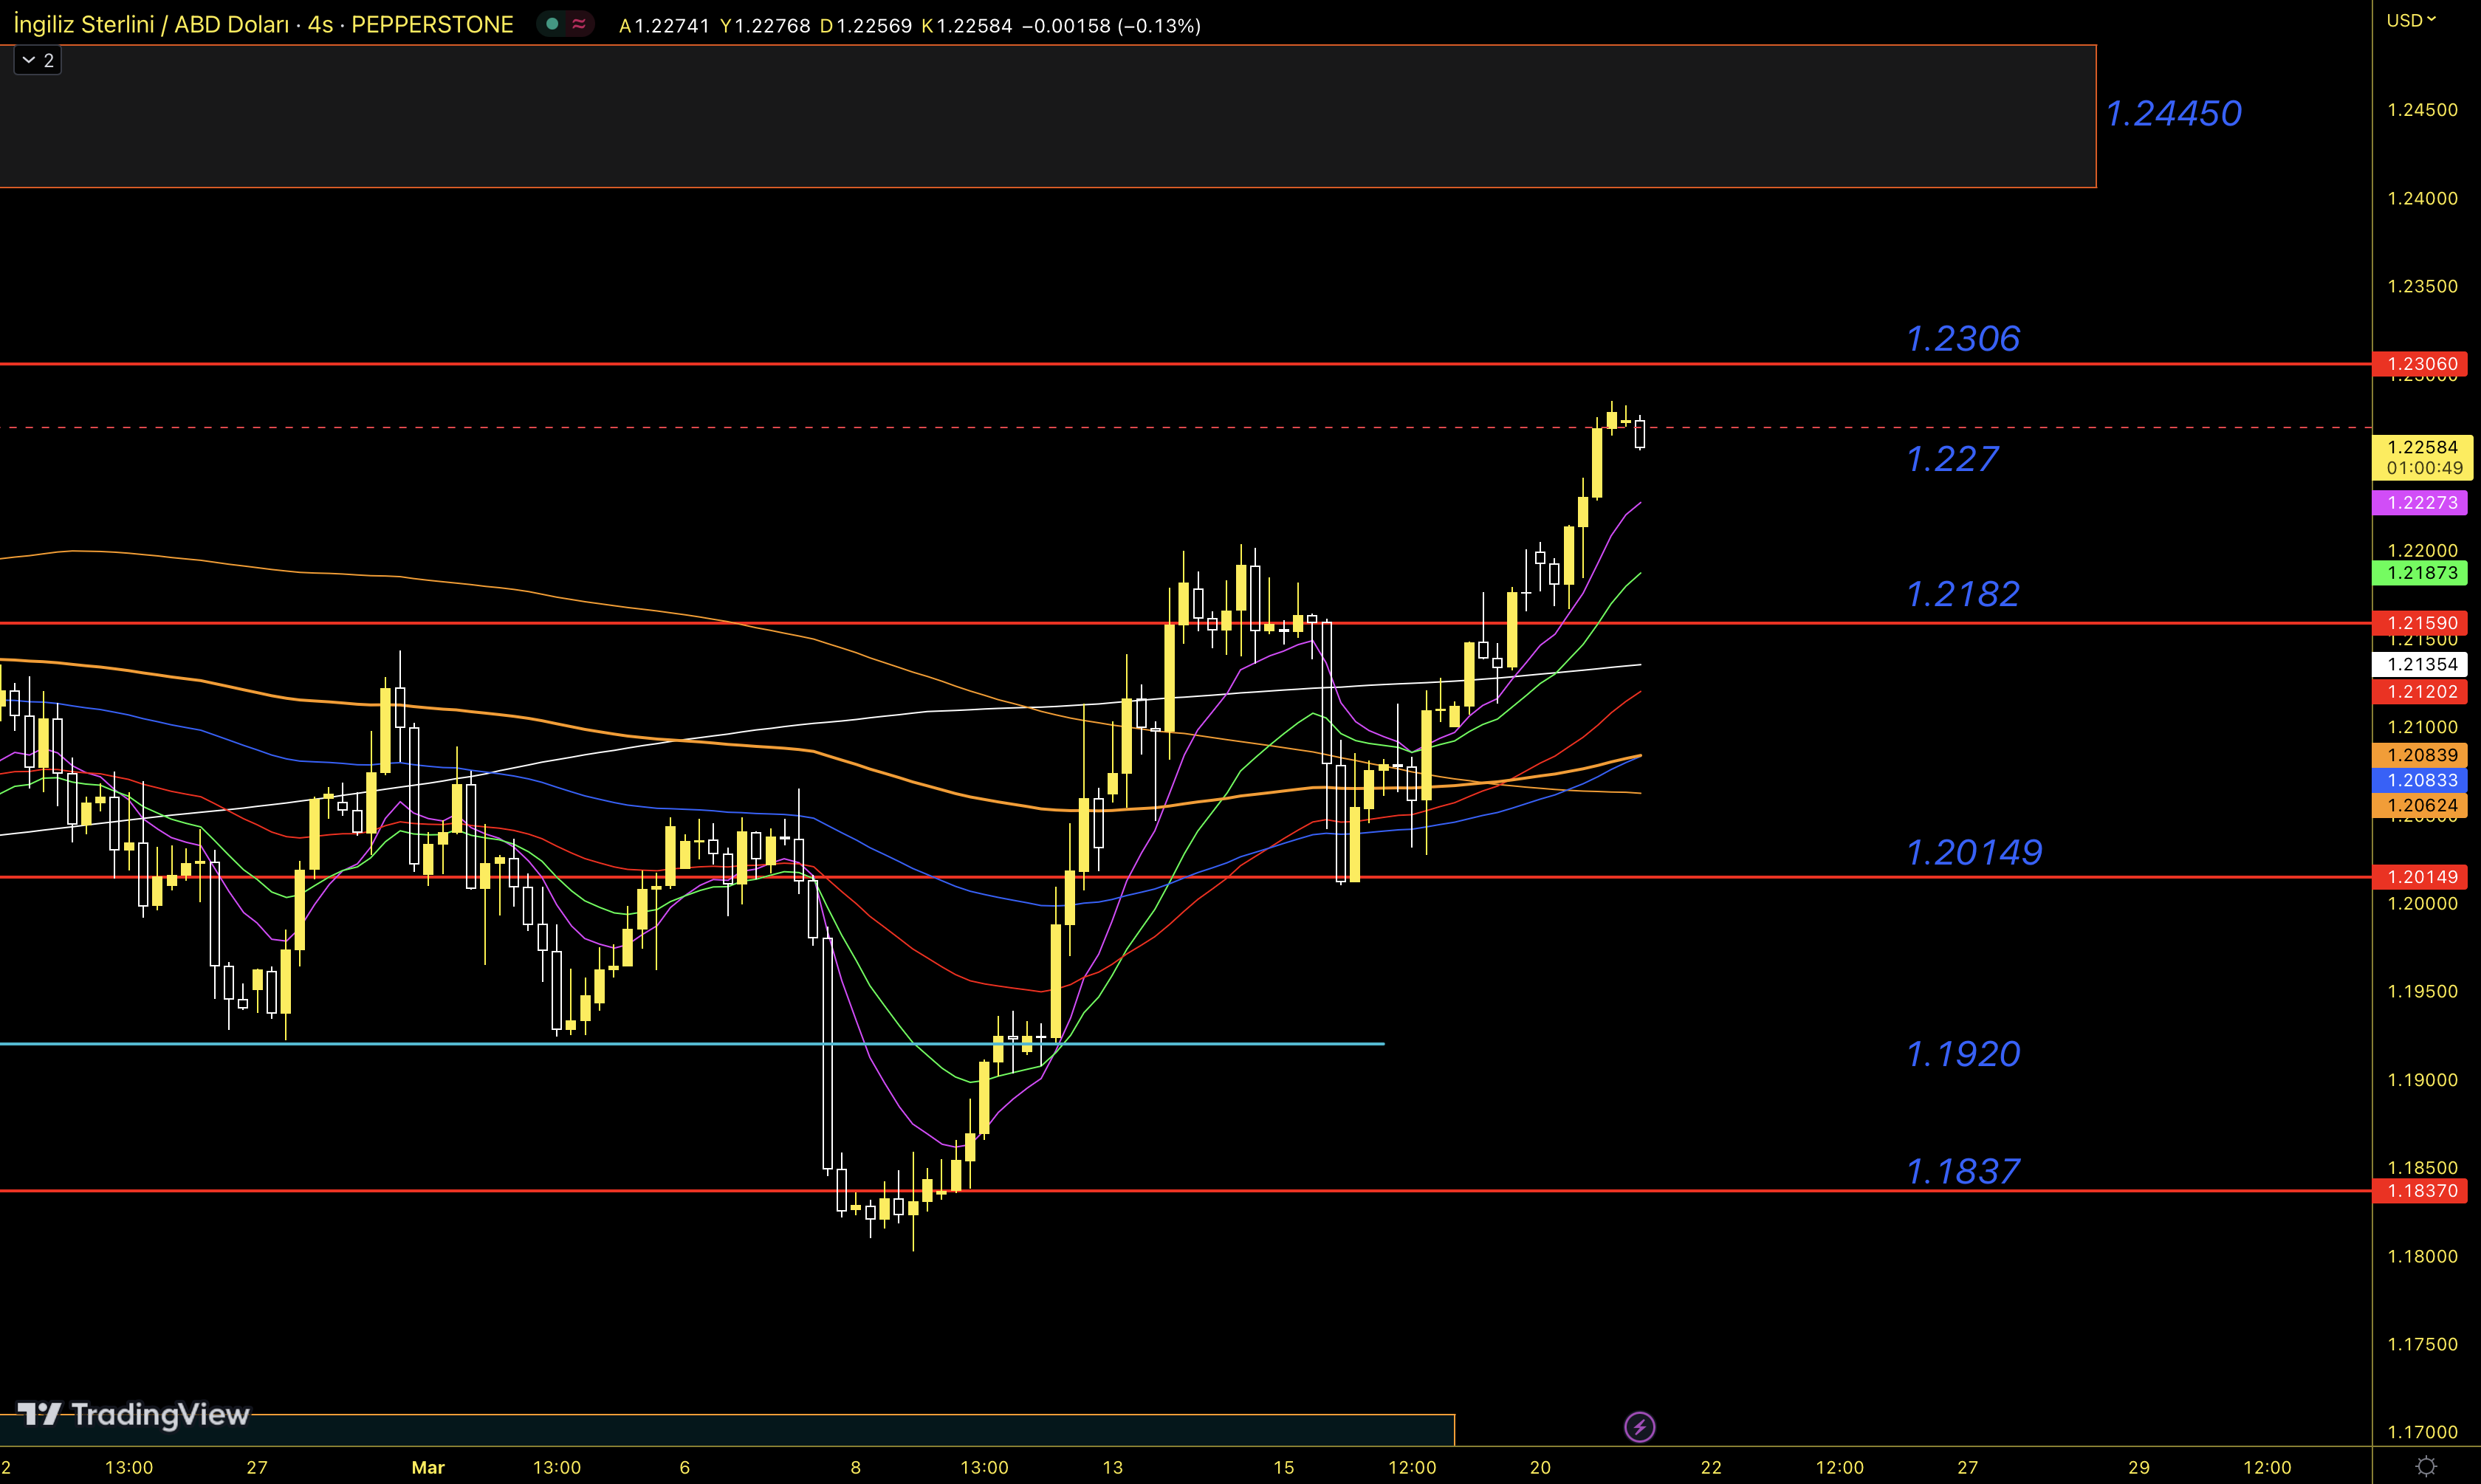
Task: Click the pink approximate-data icon
Action: click(579, 24)
